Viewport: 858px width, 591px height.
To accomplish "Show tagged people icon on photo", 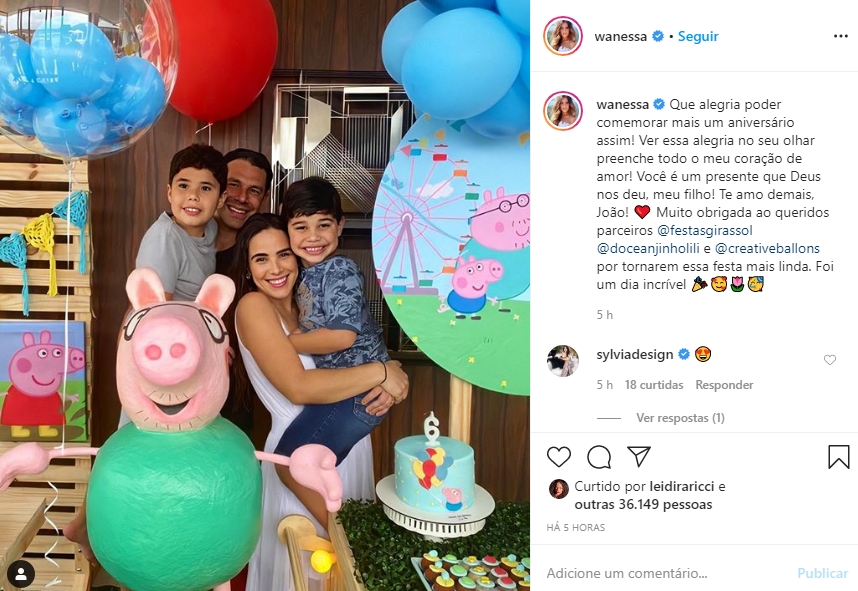I will coord(21,574).
